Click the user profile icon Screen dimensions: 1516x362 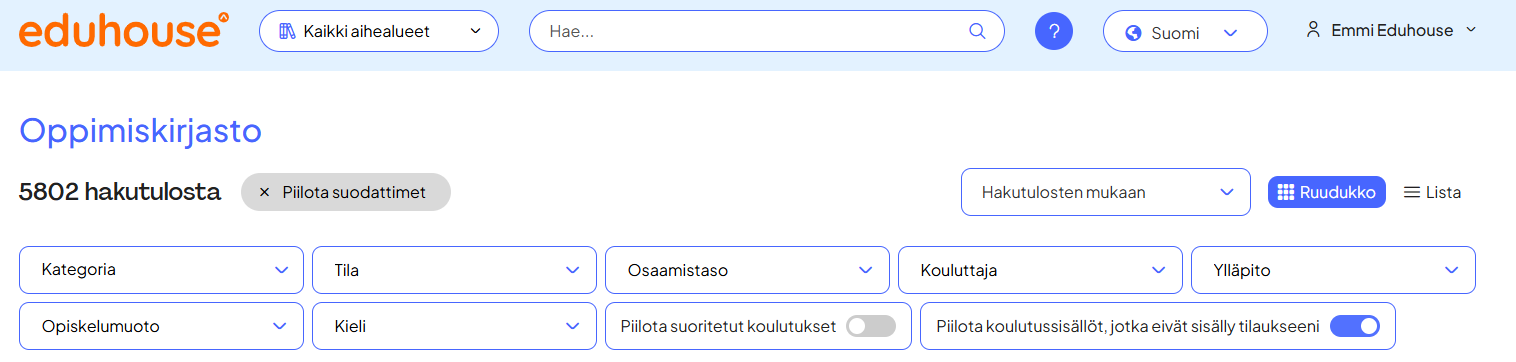pyautogui.click(x=1313, y=30)
